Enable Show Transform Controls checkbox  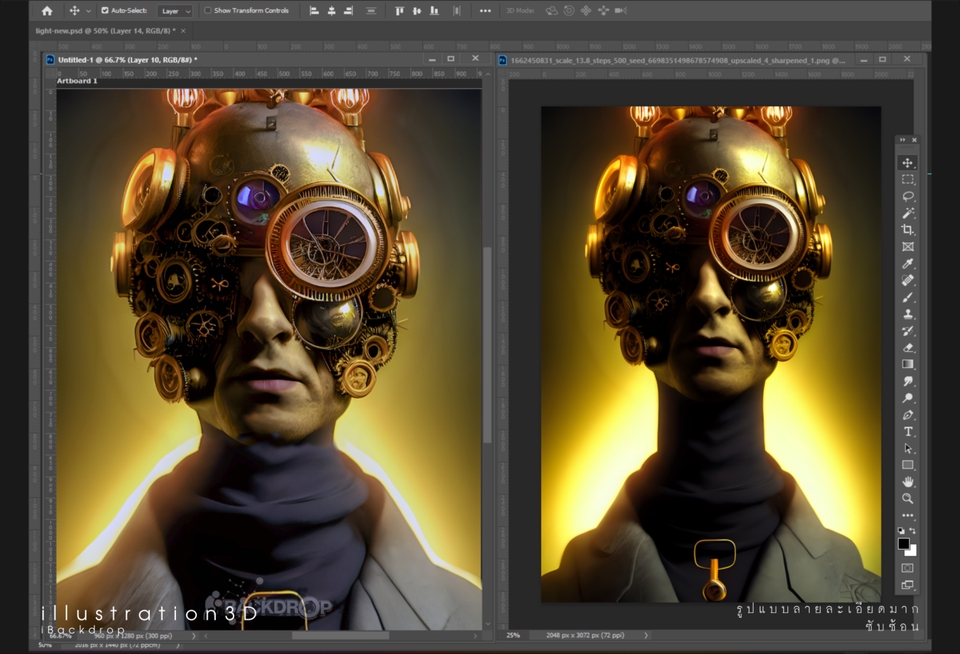[x=208, y=10]
